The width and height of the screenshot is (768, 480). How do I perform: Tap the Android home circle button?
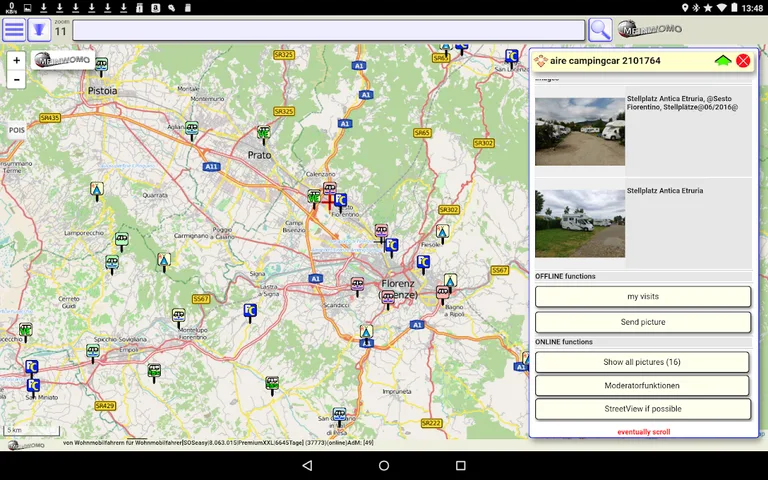384,465
